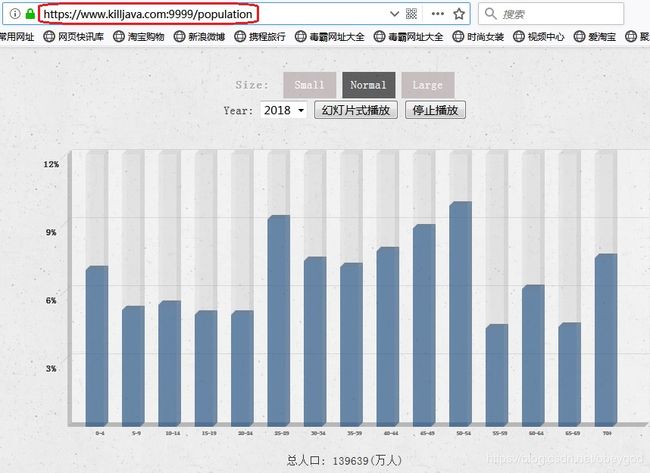Open the 爱淘宝 bookmark
This screenshot has width=650, height=473.
[594, 36]
